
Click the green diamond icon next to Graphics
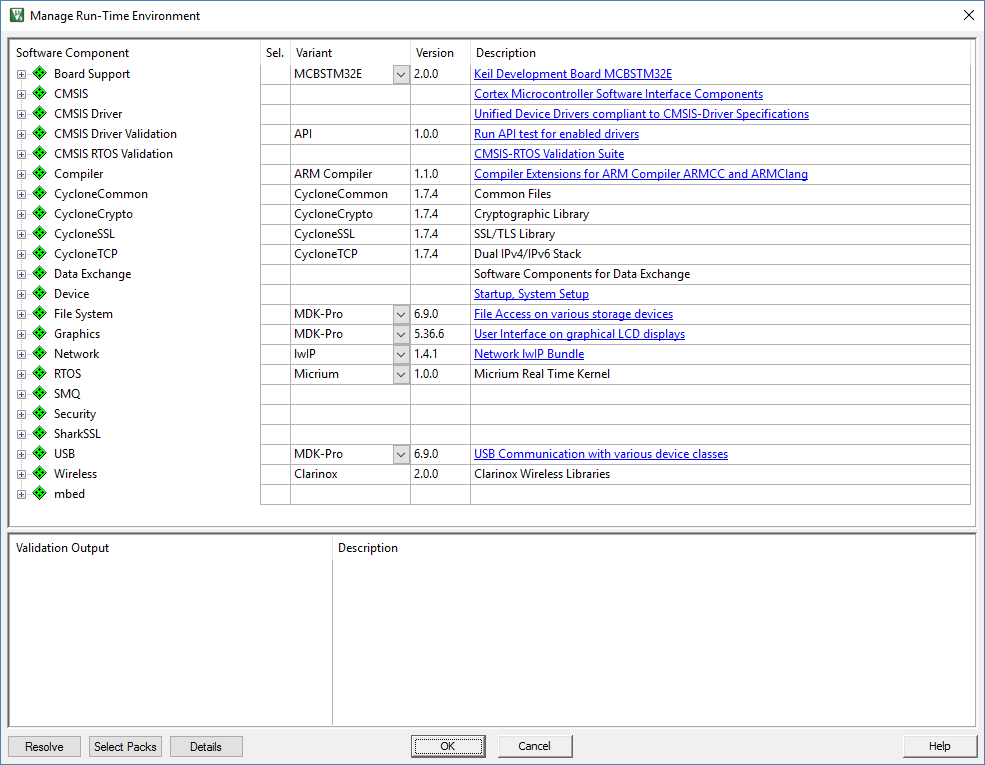(40, 333)
